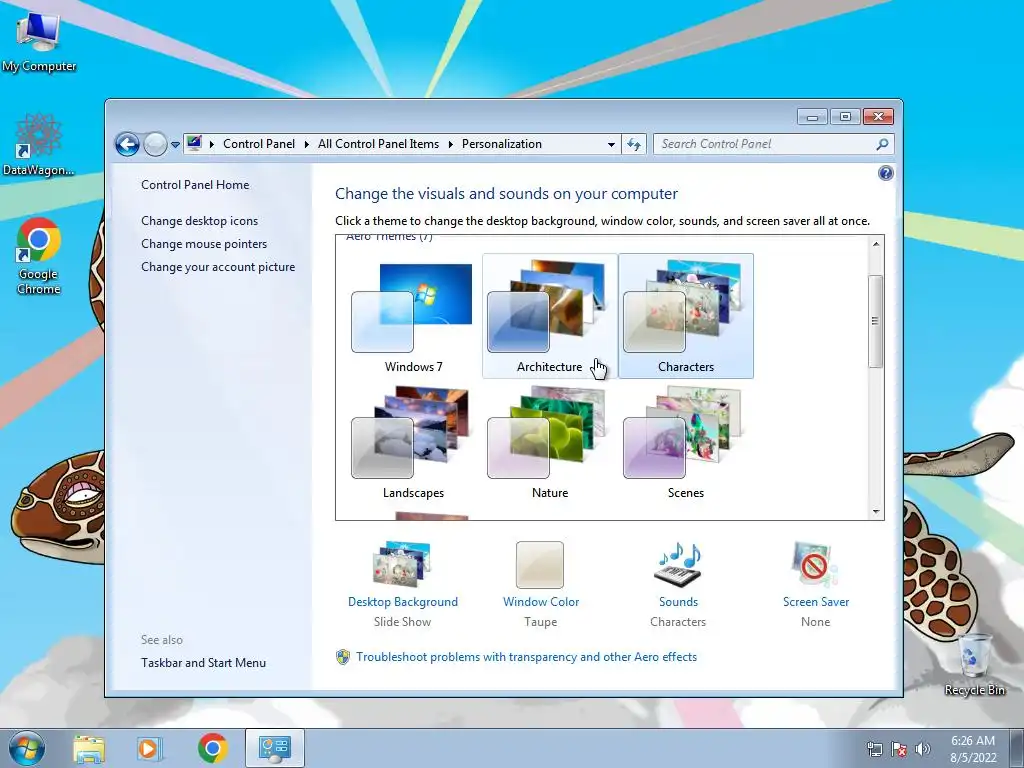The image size is (1024, 768).
Task: Open the Sounds icon with keyboard notes
Action: click(x=678, y=564)
